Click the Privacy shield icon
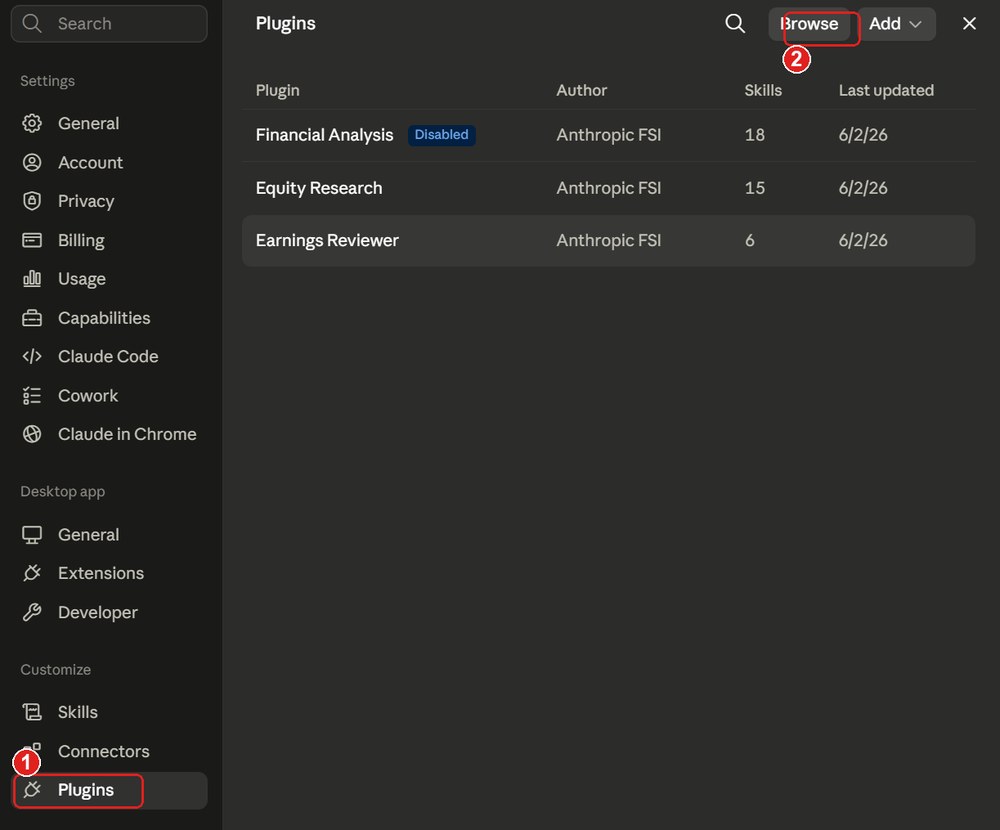Image resolution: width=1000 pixels, height=830 pixels. coord(32,201)
